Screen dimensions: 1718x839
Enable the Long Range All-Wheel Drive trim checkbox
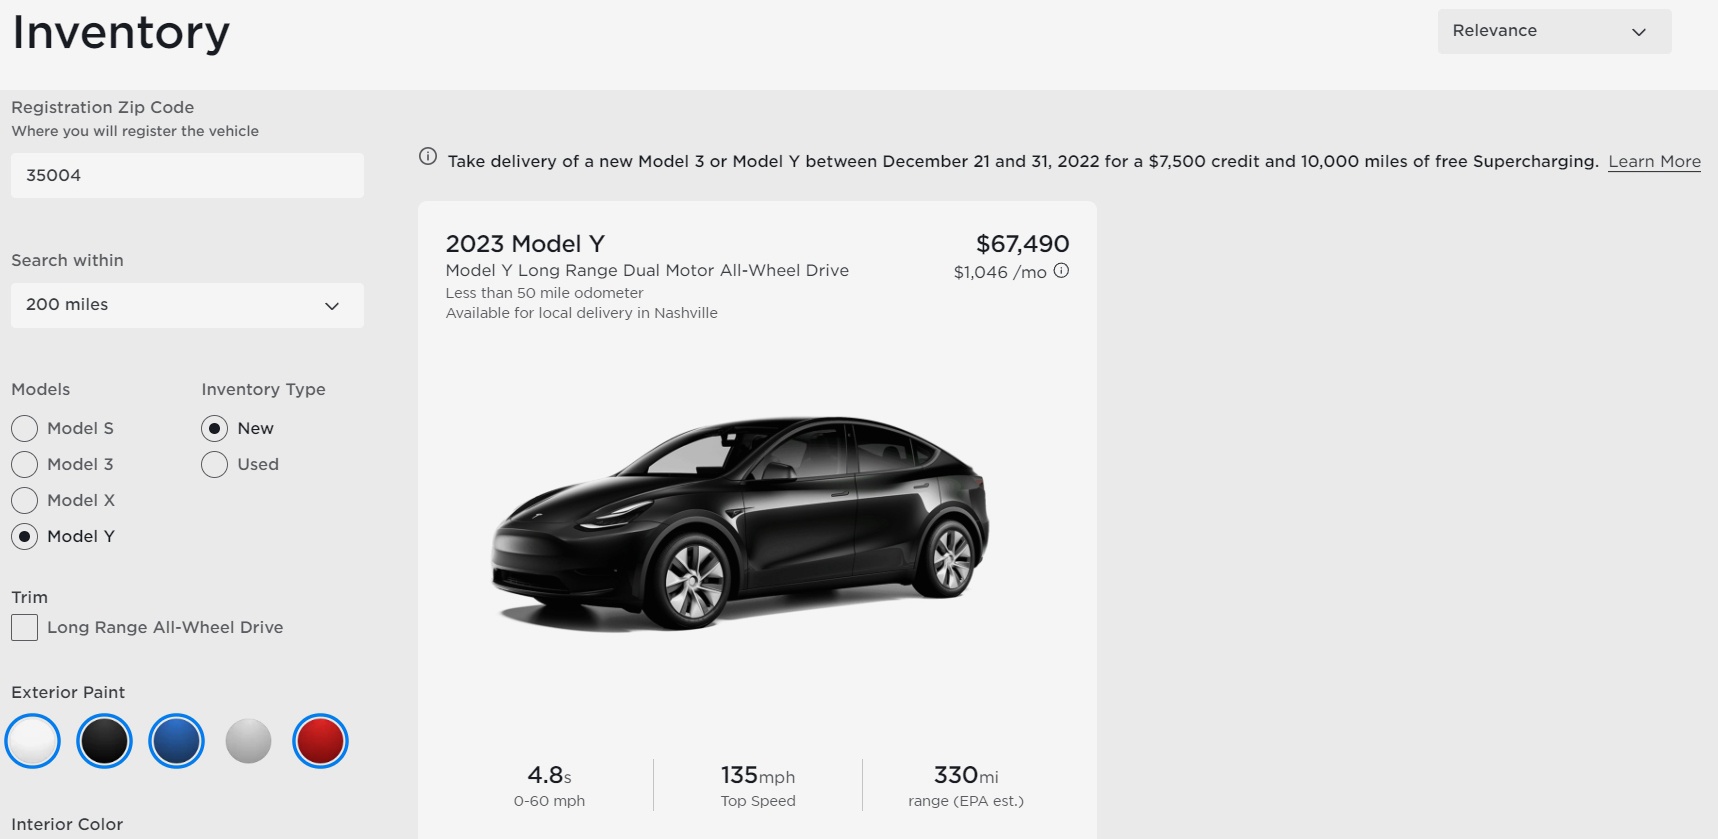coord(23,627)
